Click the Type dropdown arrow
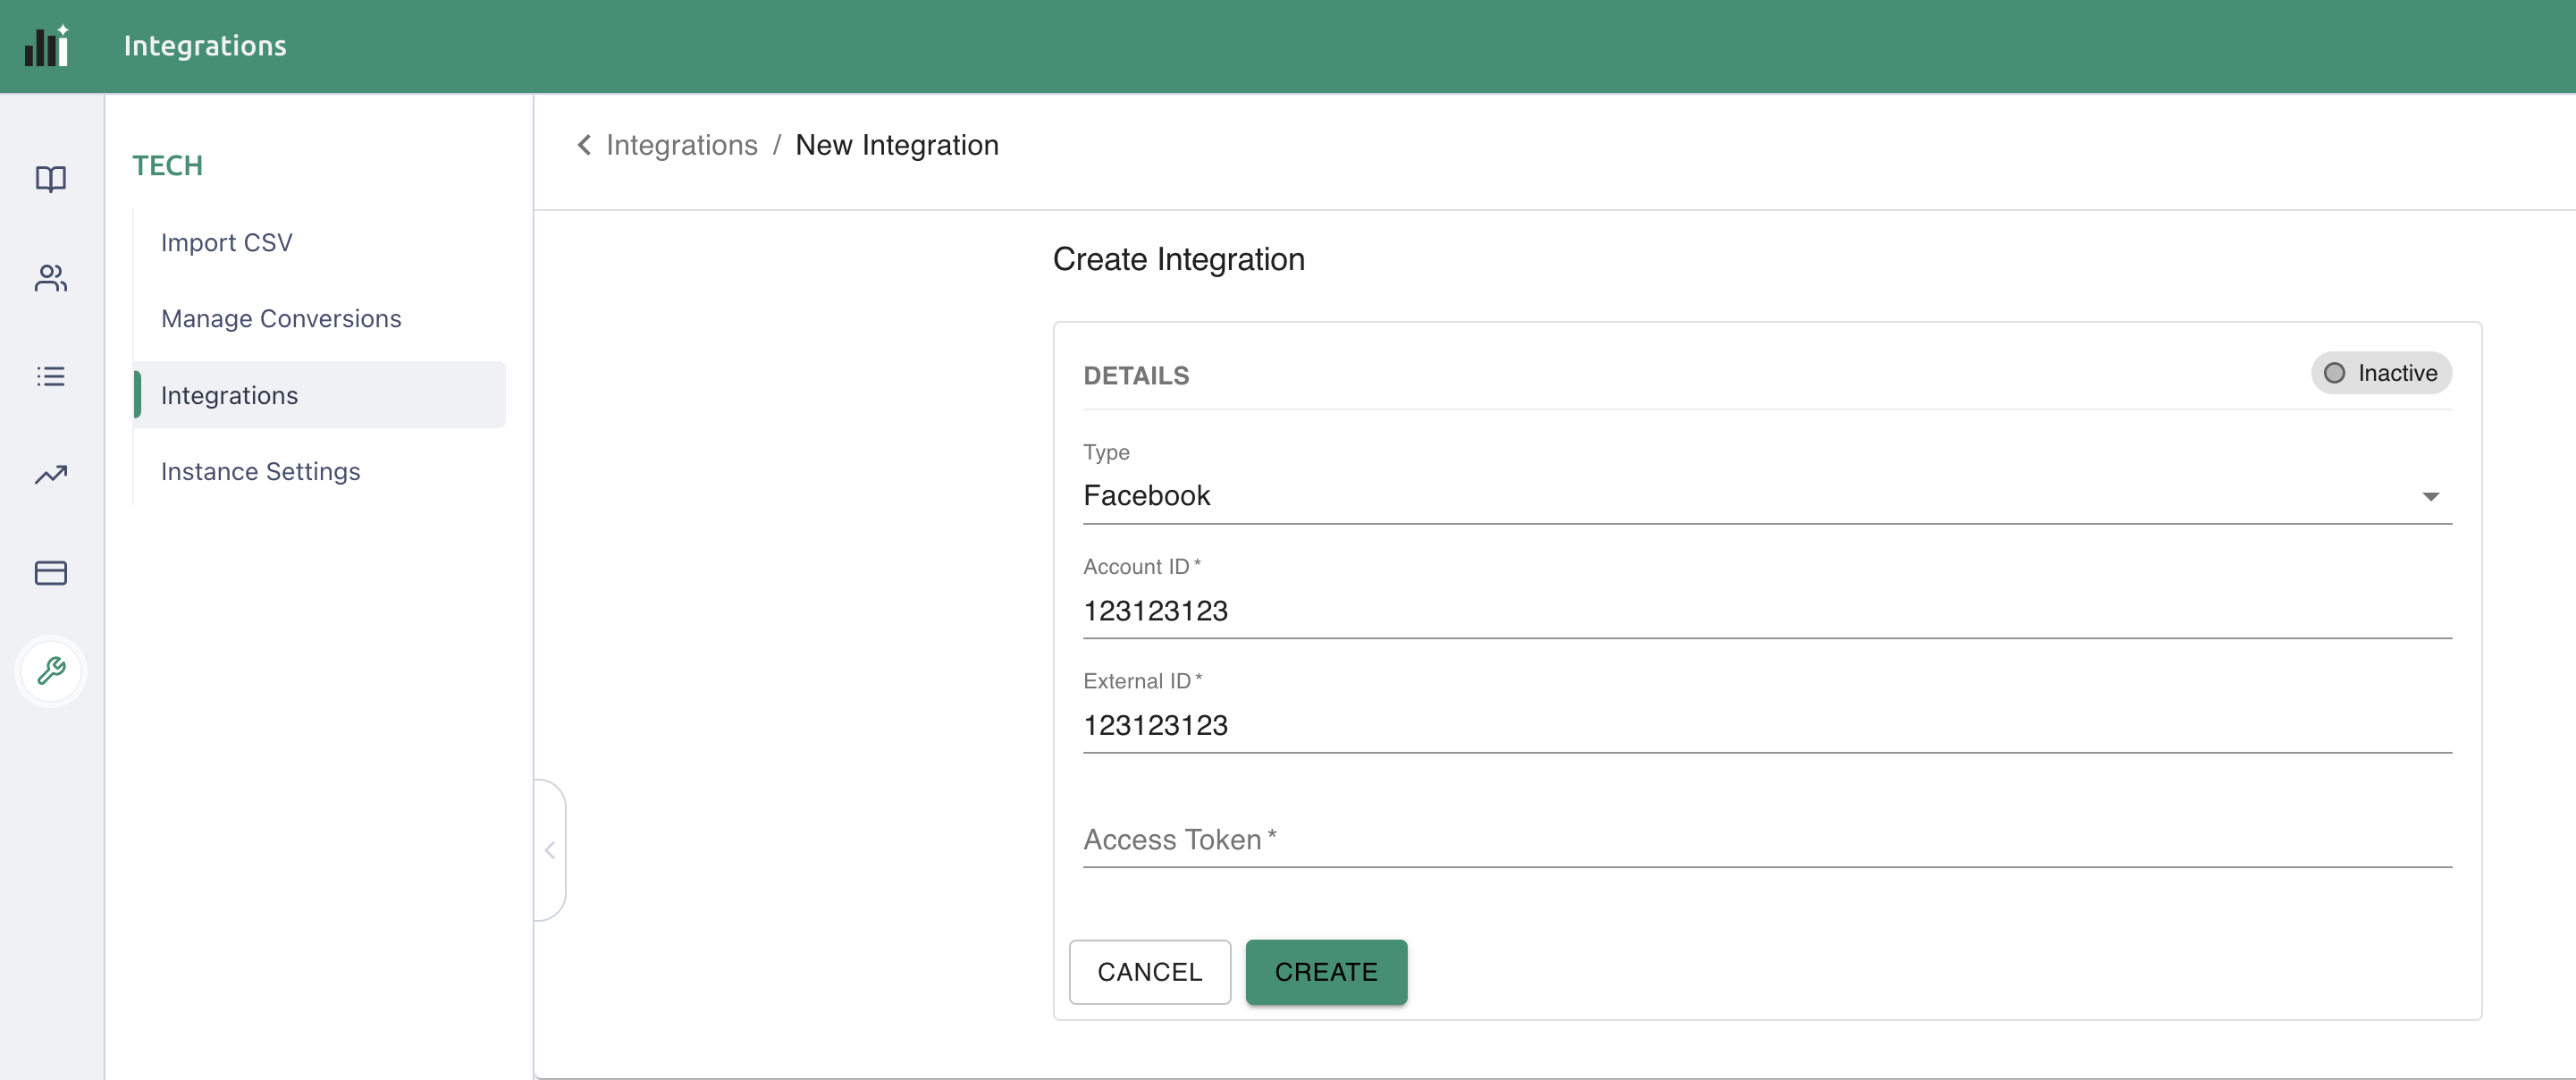Screen dimensions: 2576x1080 coord(2430,497)
